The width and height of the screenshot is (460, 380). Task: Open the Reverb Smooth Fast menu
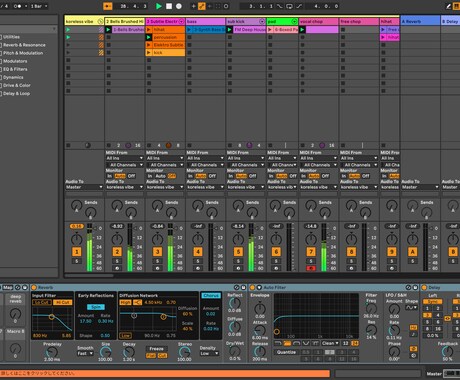(85, 353)
